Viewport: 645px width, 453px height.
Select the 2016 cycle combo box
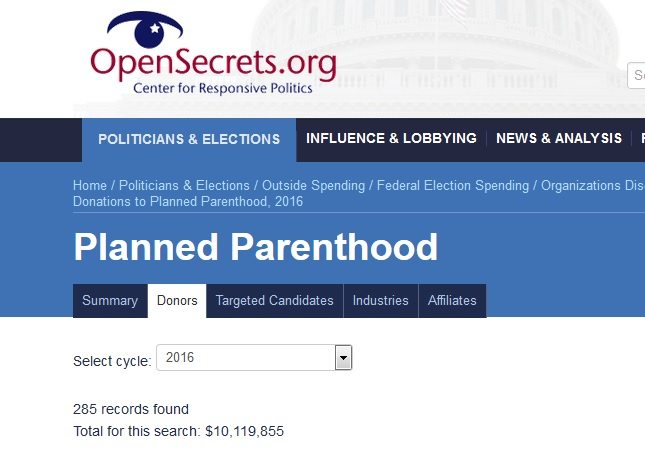(x=254, y=358)
